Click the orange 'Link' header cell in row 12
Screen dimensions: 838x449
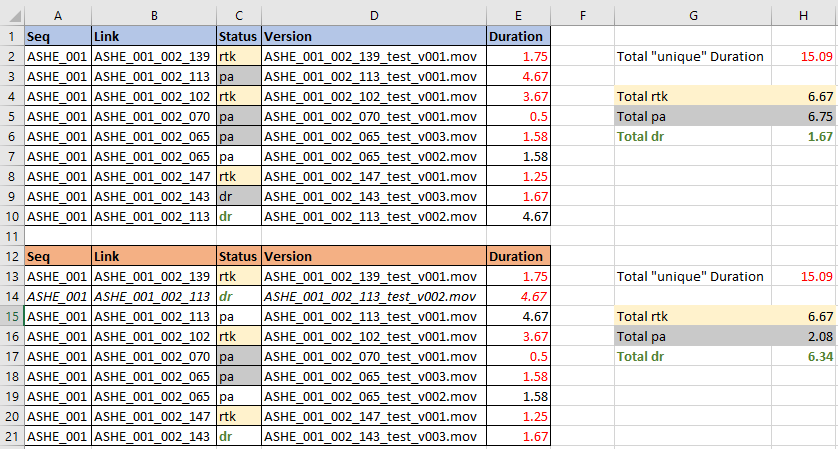click(154, 256)
